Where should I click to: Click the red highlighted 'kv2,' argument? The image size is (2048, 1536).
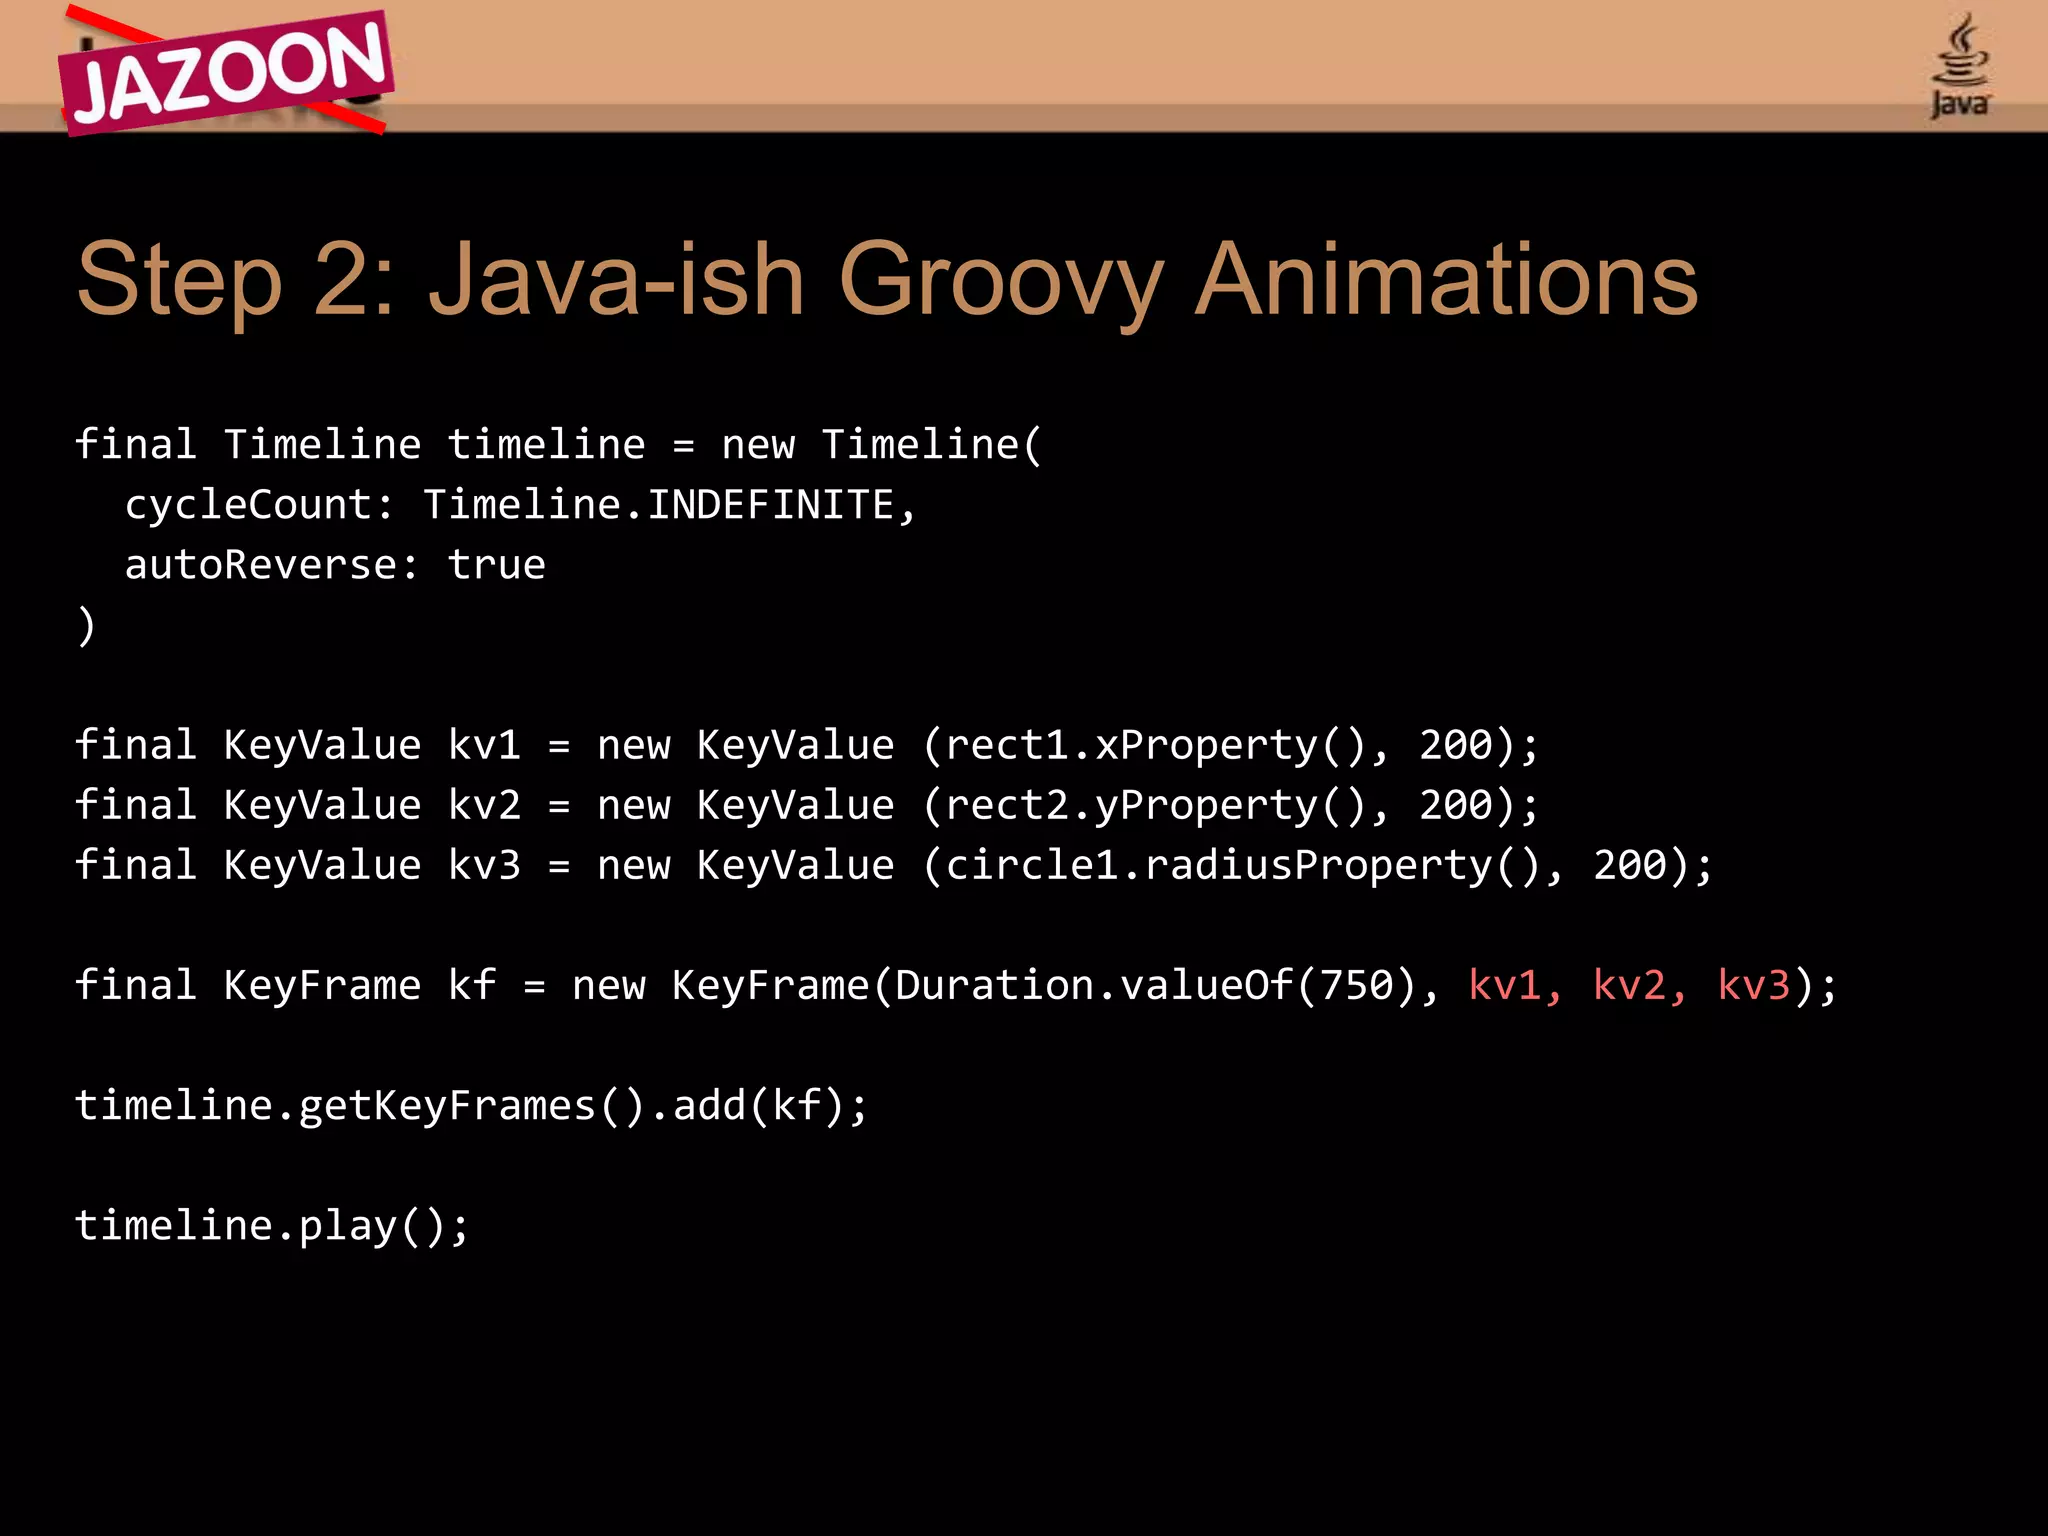1640,986
